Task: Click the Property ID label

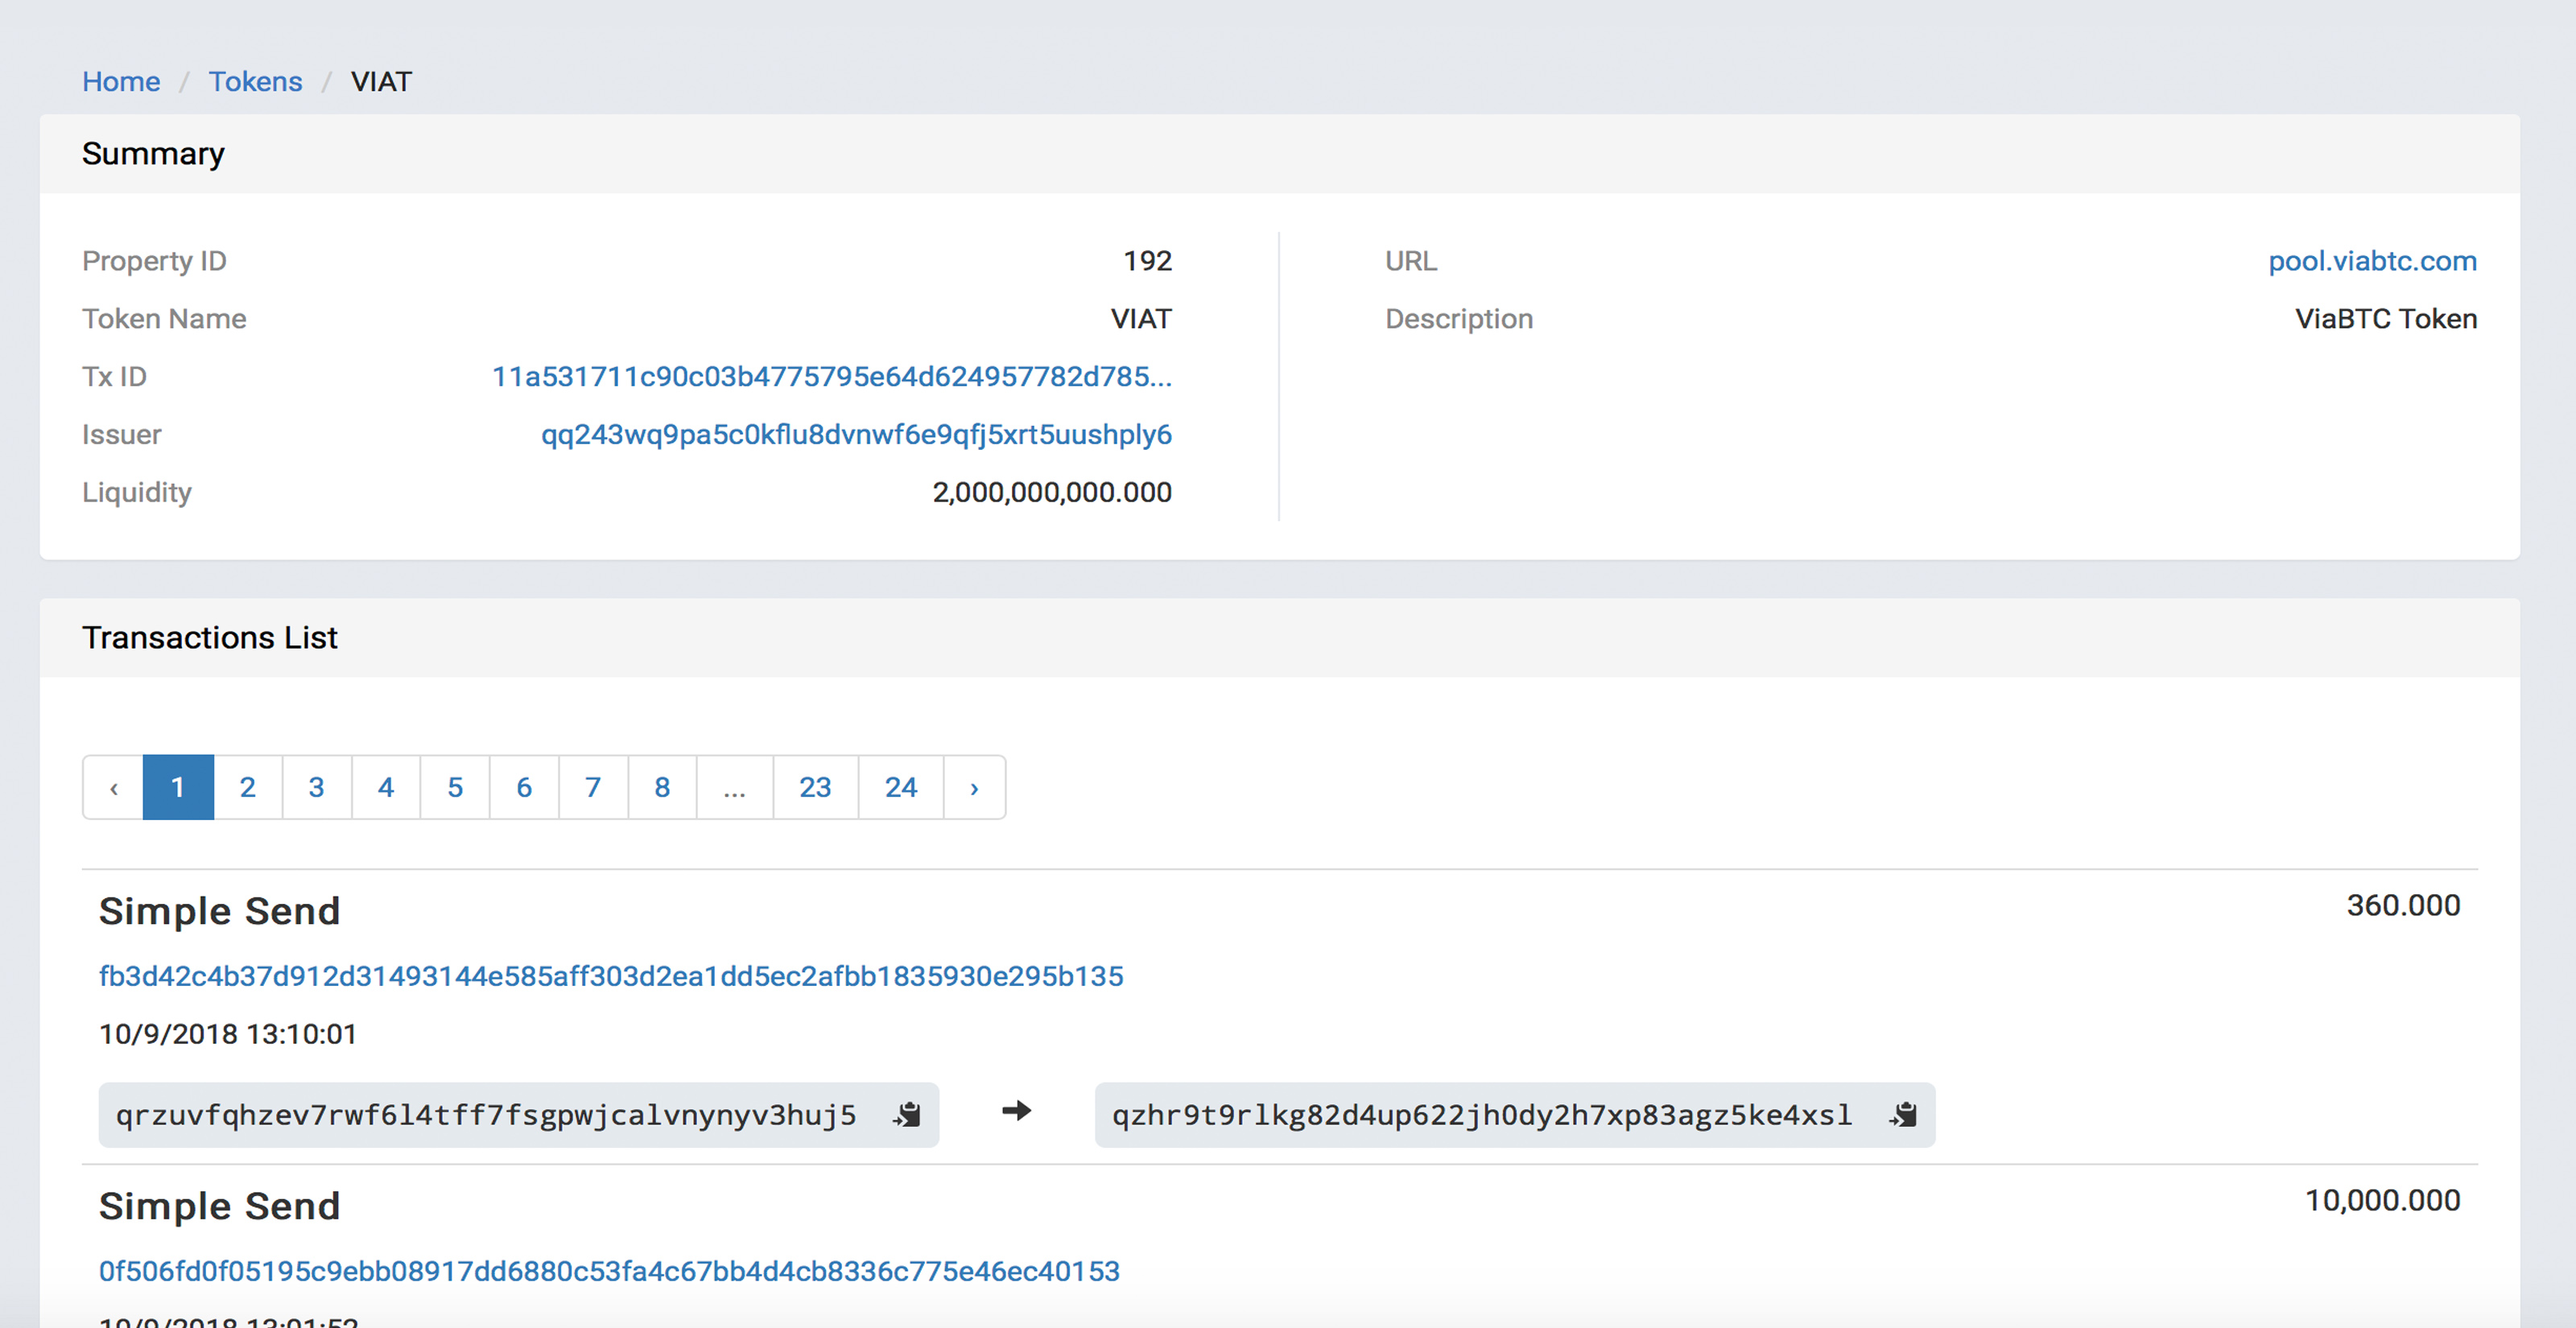Action: (154, 261)
